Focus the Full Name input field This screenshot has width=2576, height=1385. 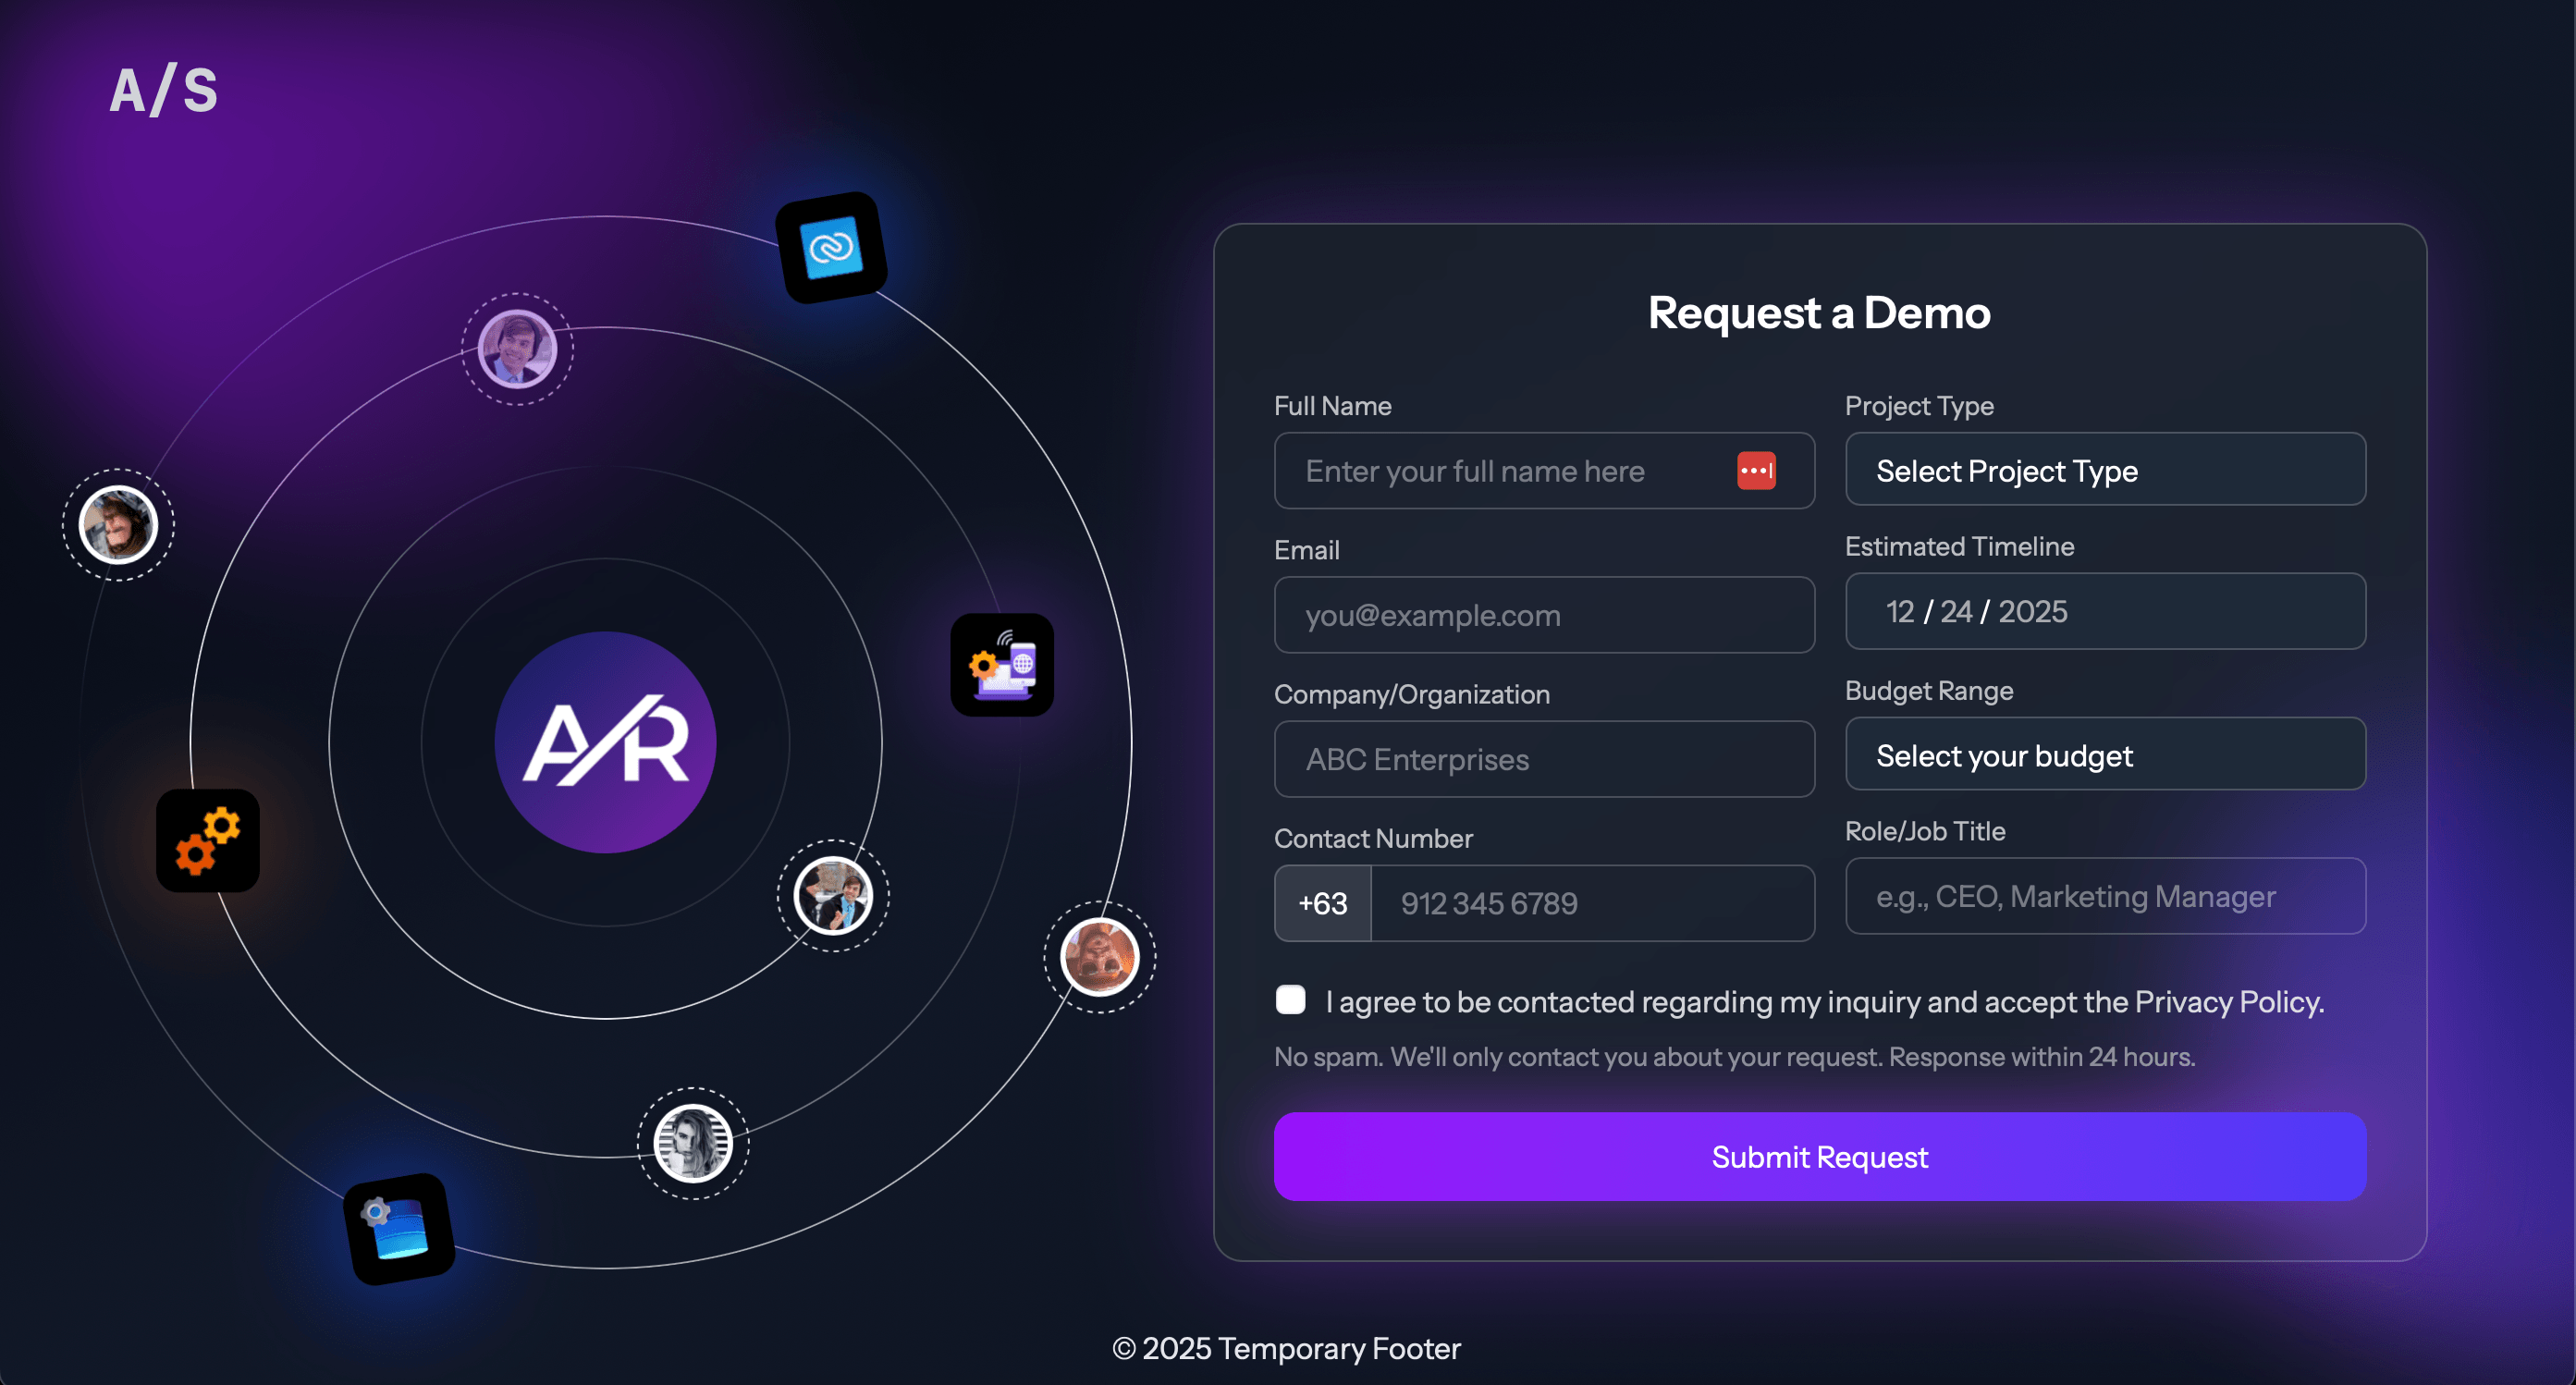(1544, 471)
